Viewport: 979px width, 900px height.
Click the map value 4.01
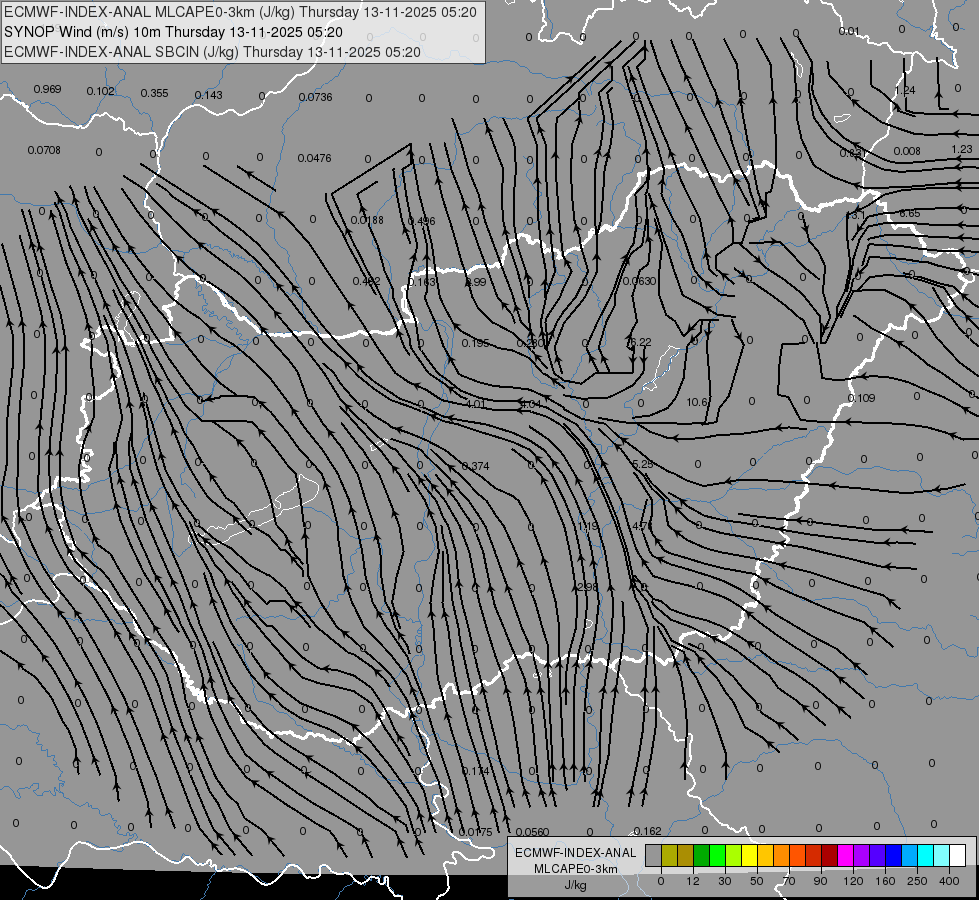point(476,404)
